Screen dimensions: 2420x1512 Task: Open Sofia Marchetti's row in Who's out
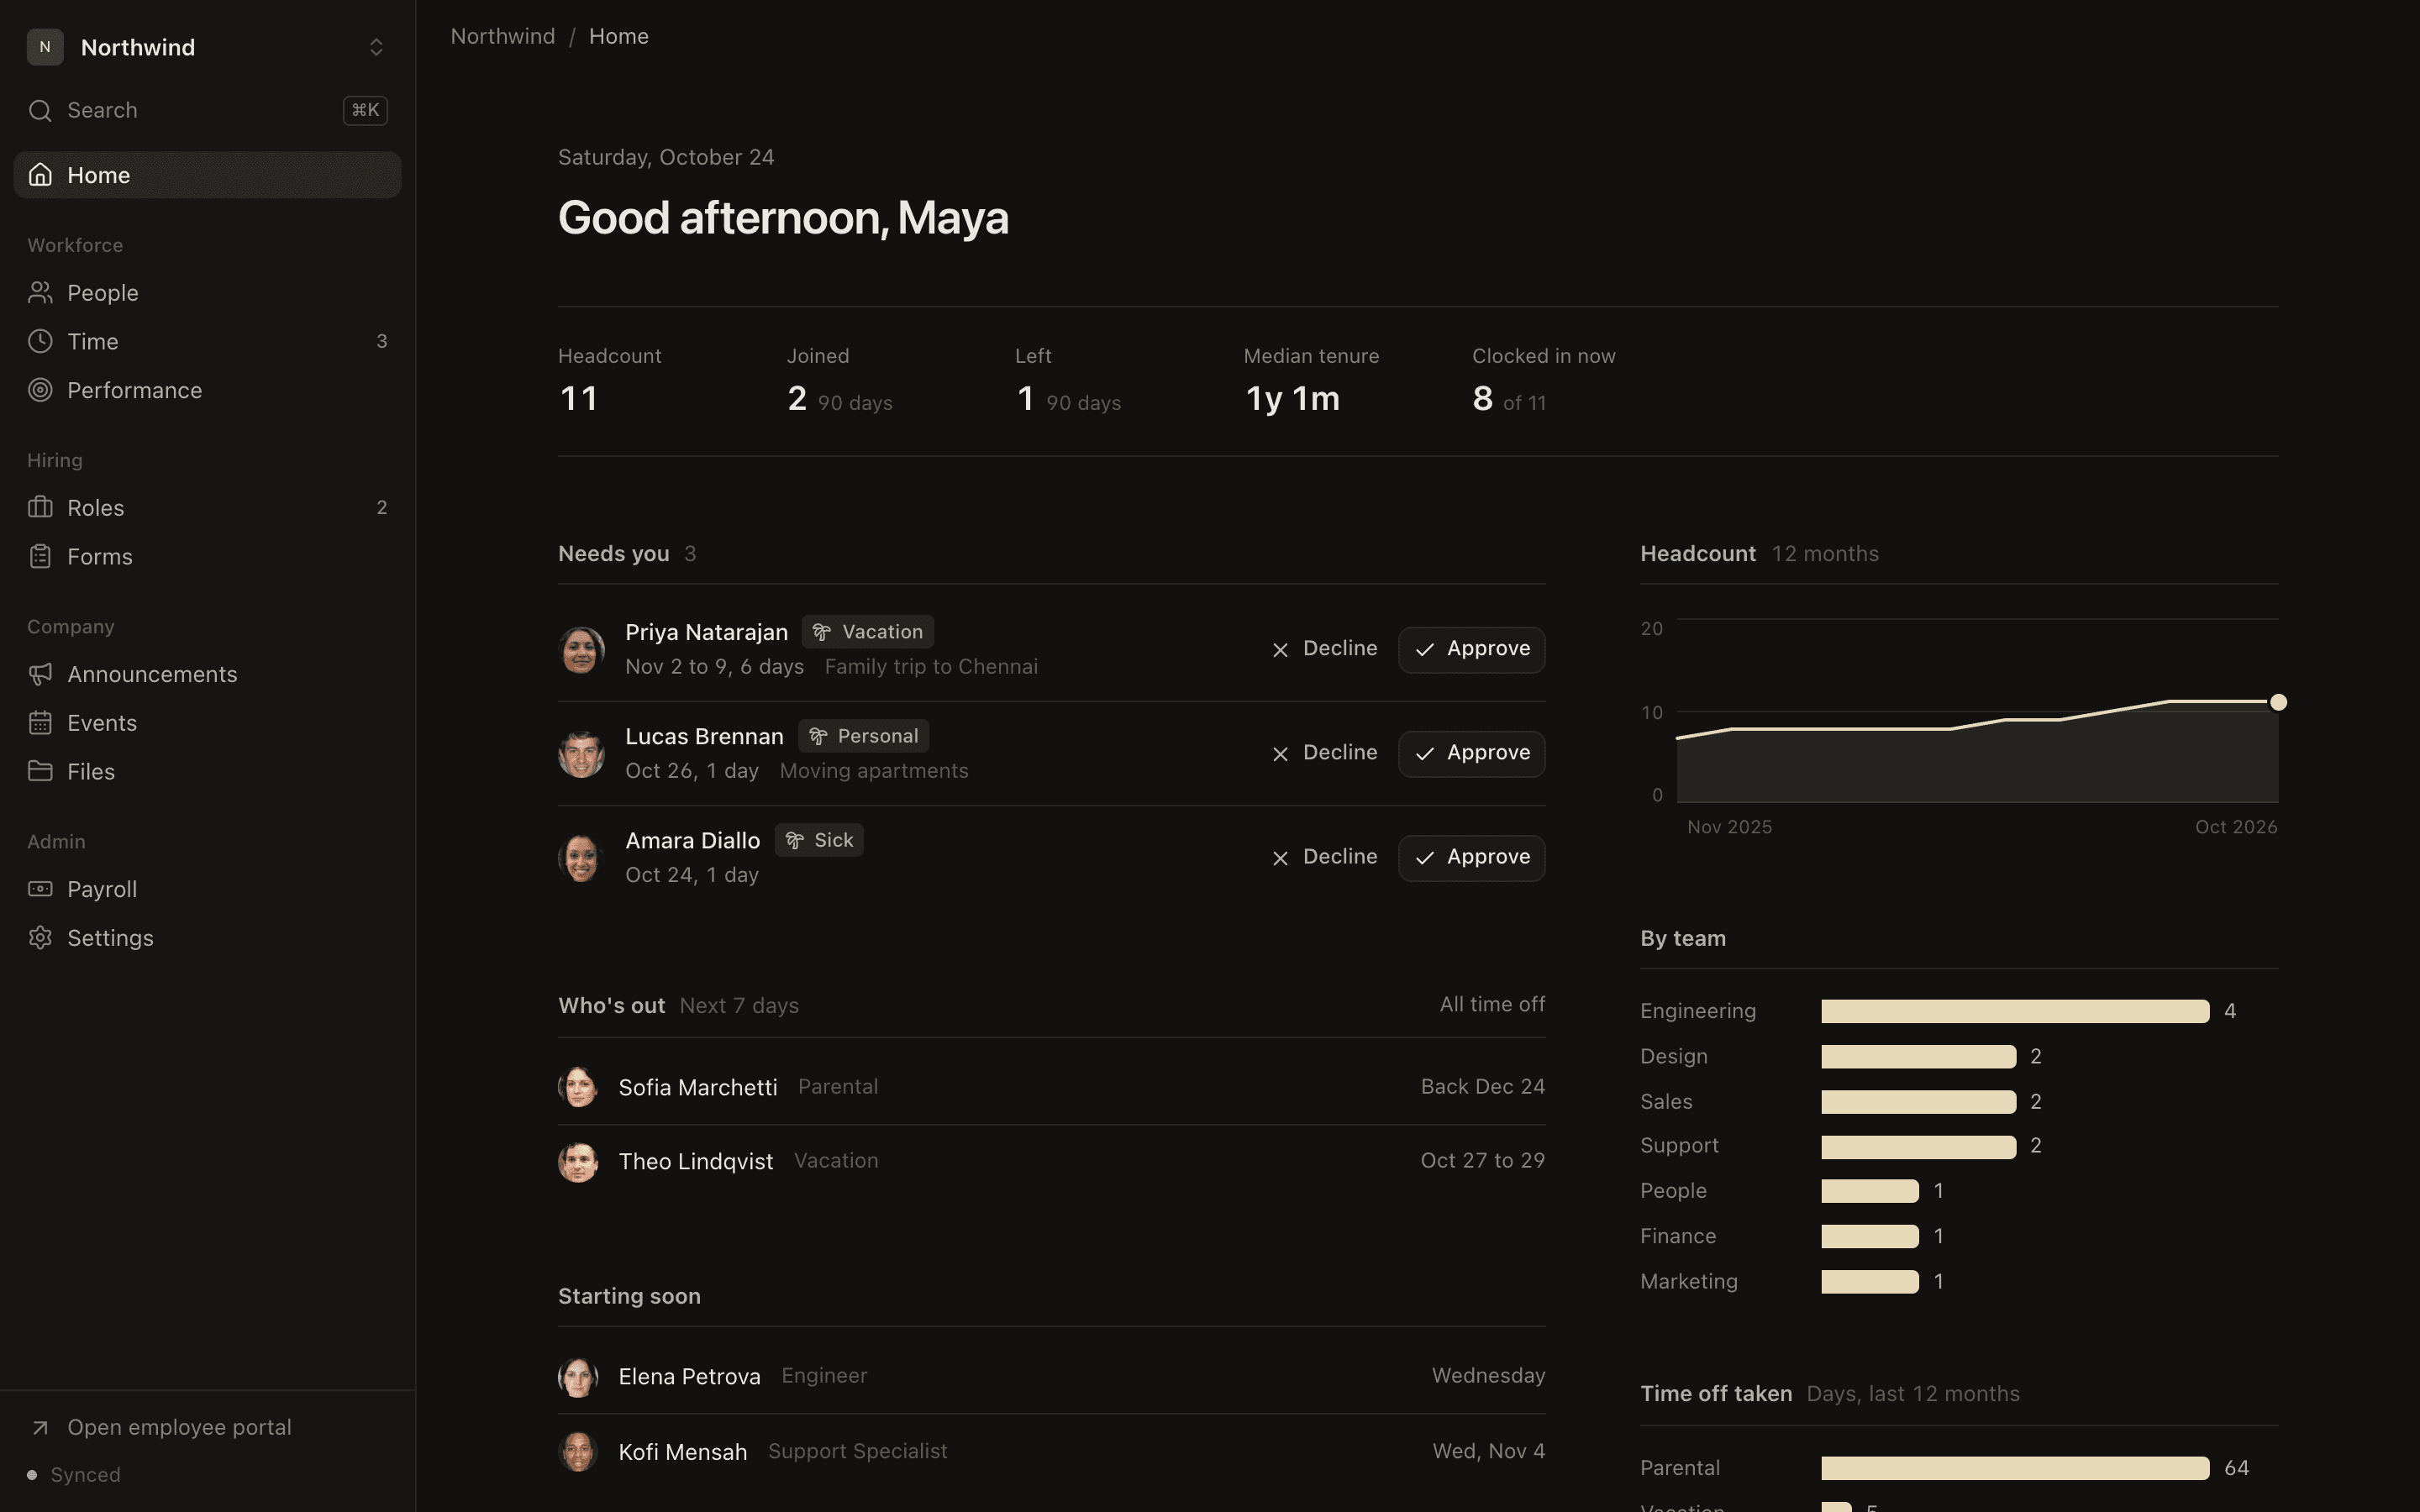(1051, 1087)
